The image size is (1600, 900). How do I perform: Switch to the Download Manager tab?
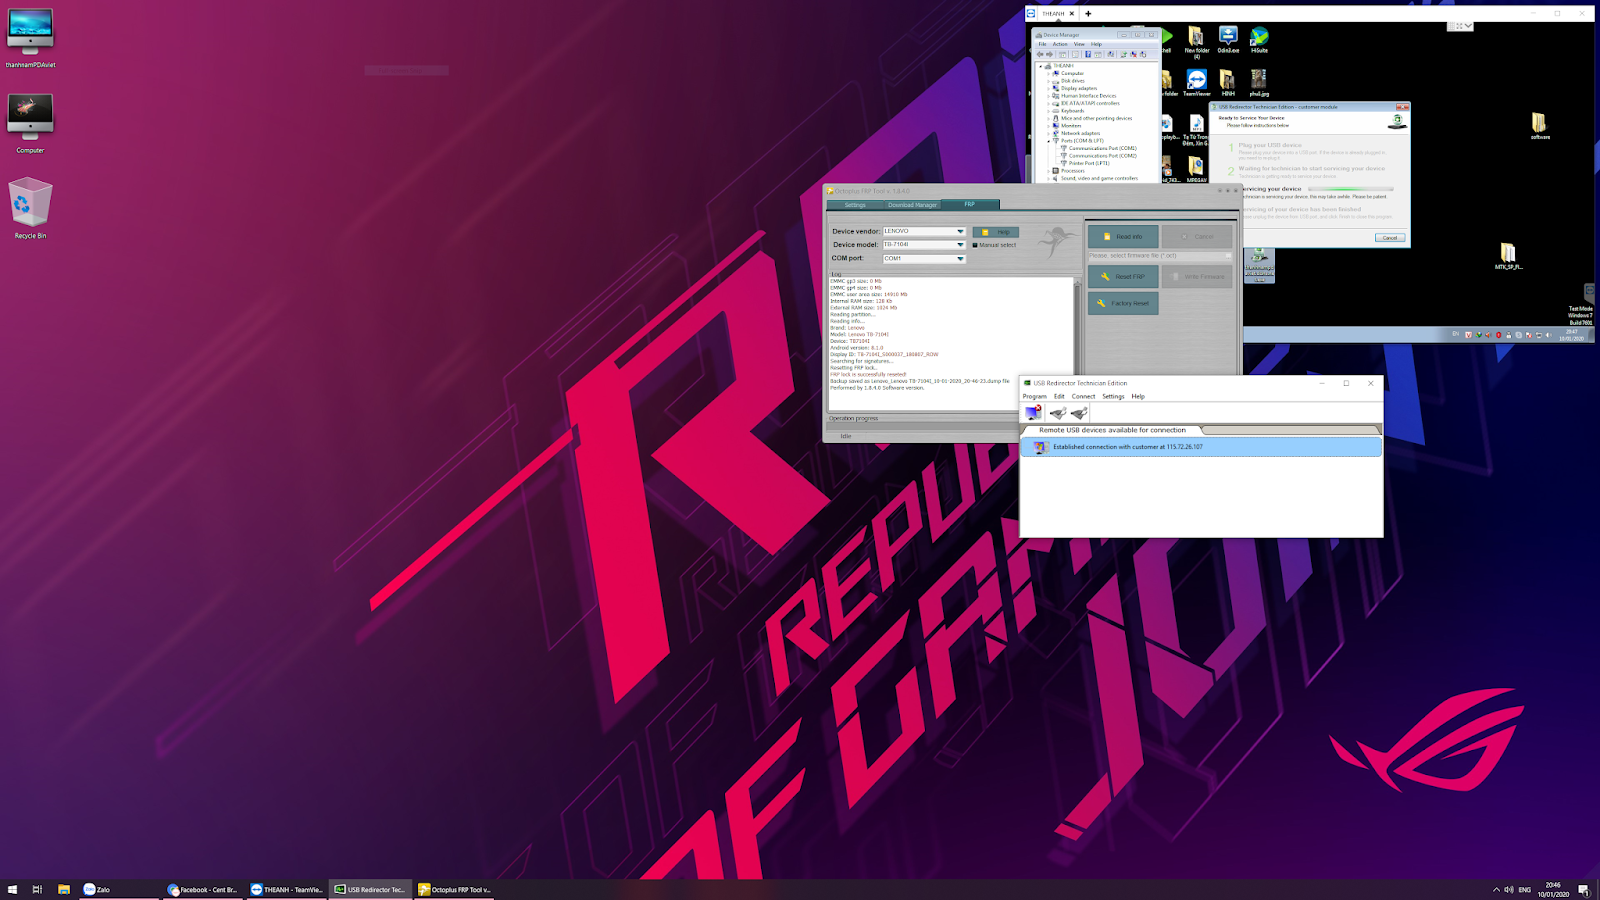pyautogui.click(x=912, y=205)
